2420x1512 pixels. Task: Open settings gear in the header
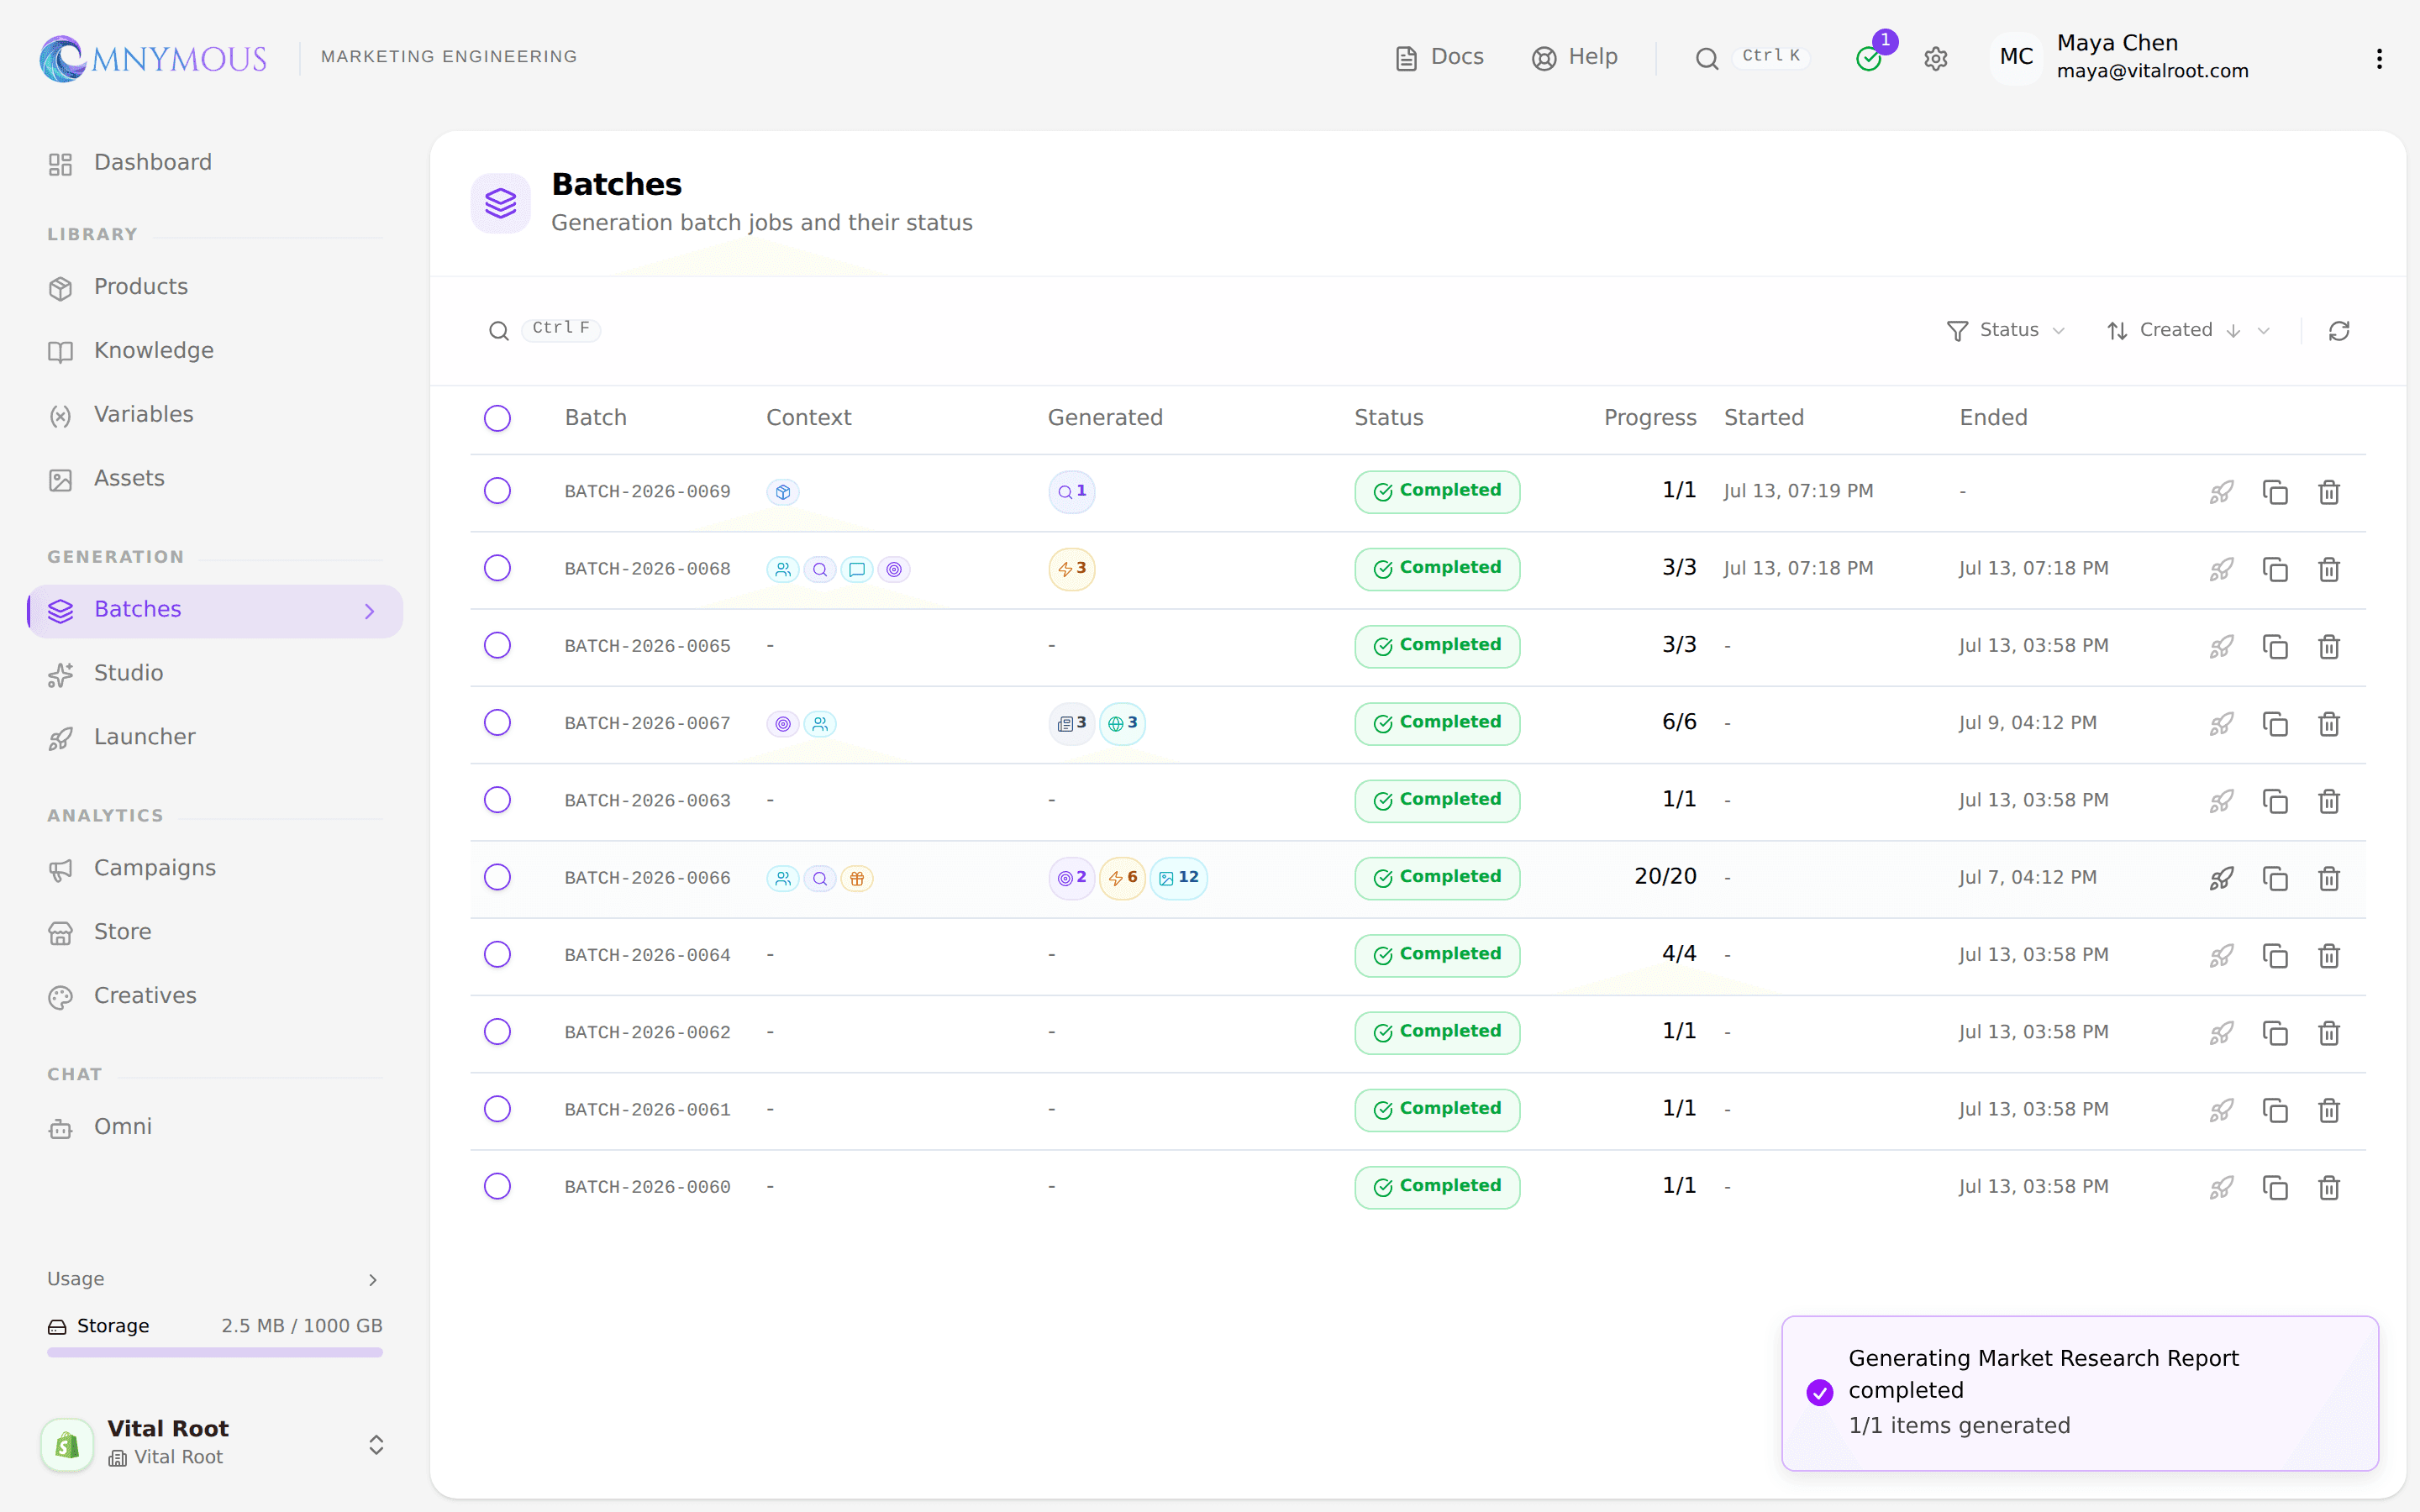click(x=1935, y=59)
